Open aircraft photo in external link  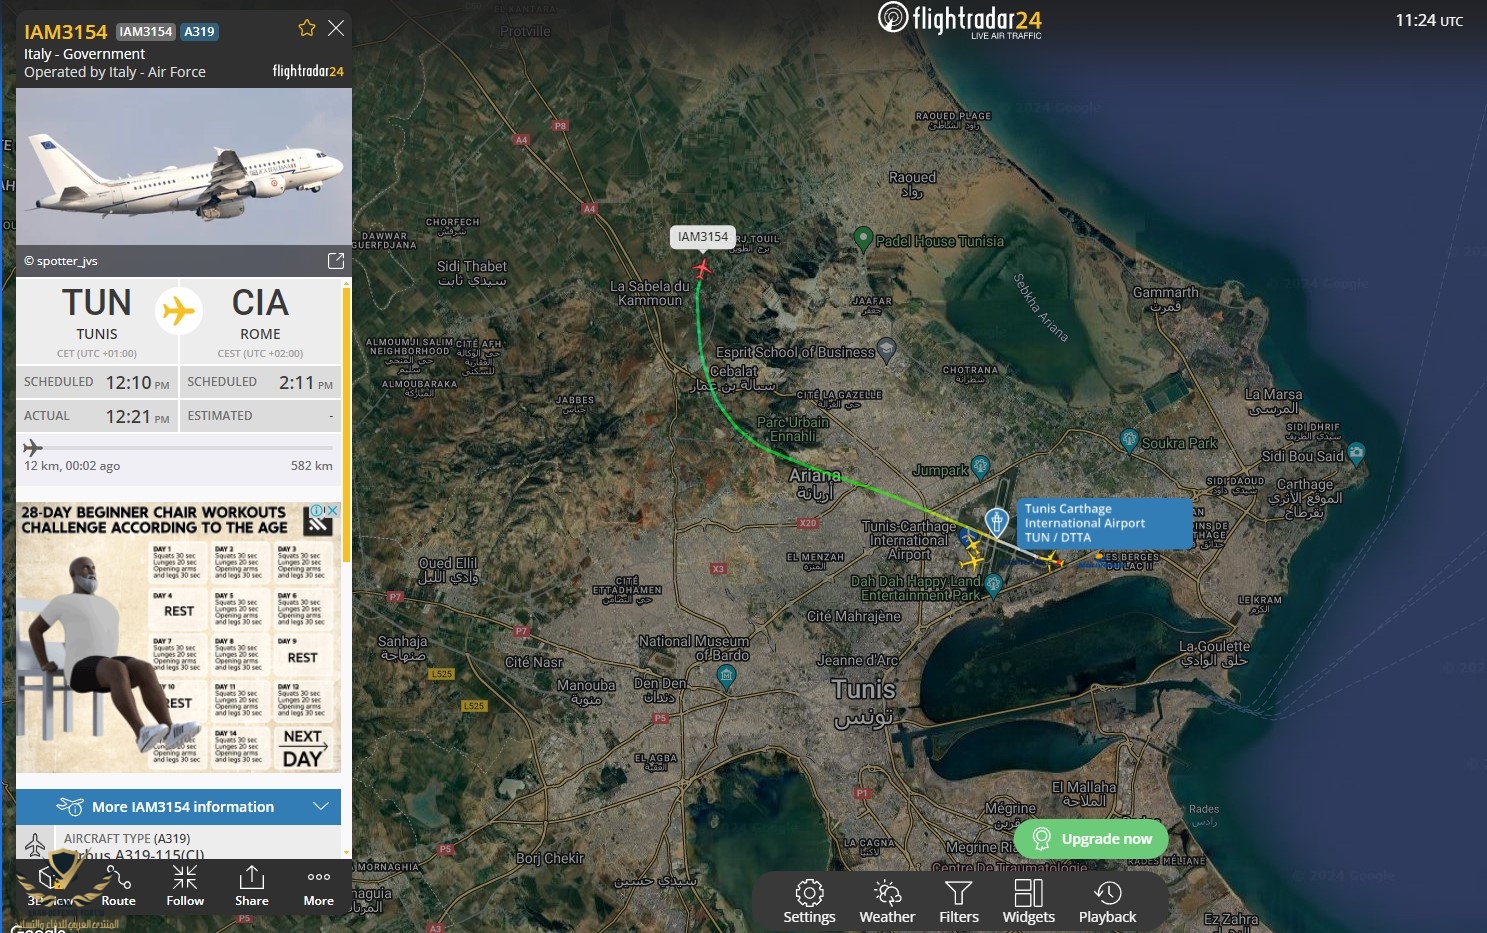pyautogui.click(x=336, y=261)
